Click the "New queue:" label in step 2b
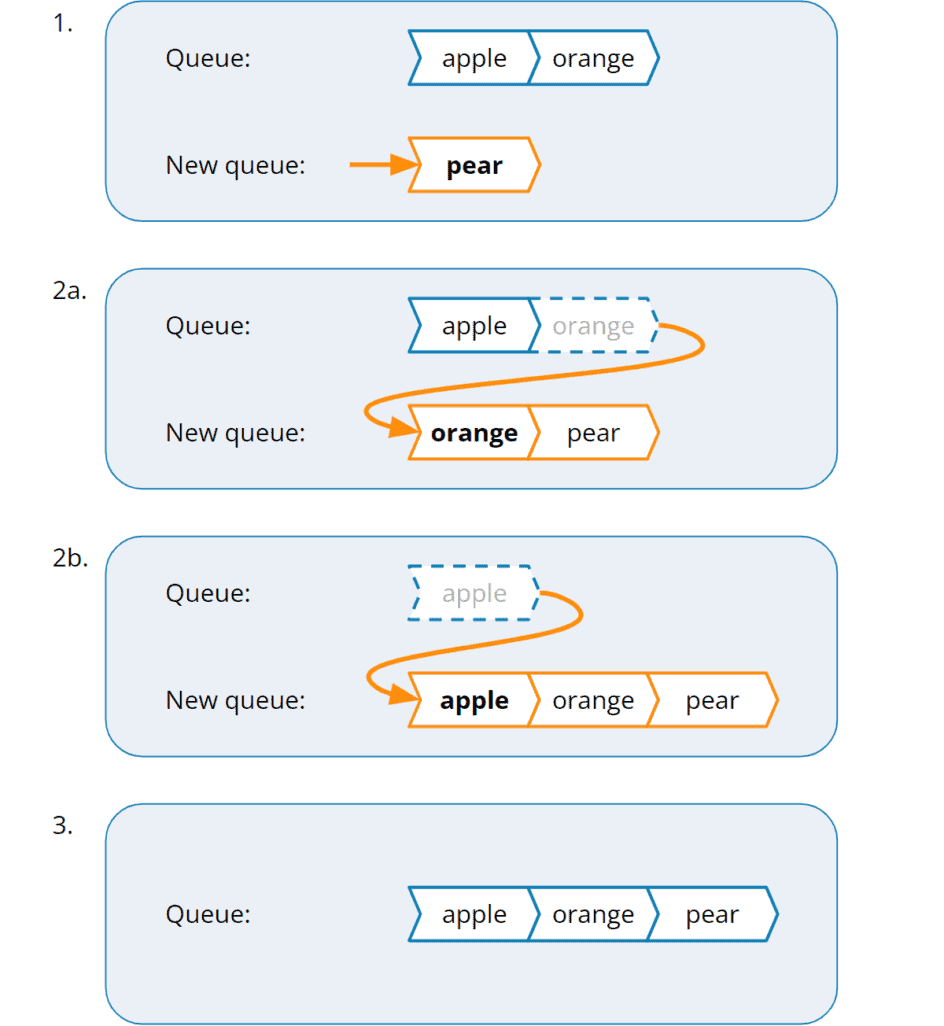 (235, 701)
